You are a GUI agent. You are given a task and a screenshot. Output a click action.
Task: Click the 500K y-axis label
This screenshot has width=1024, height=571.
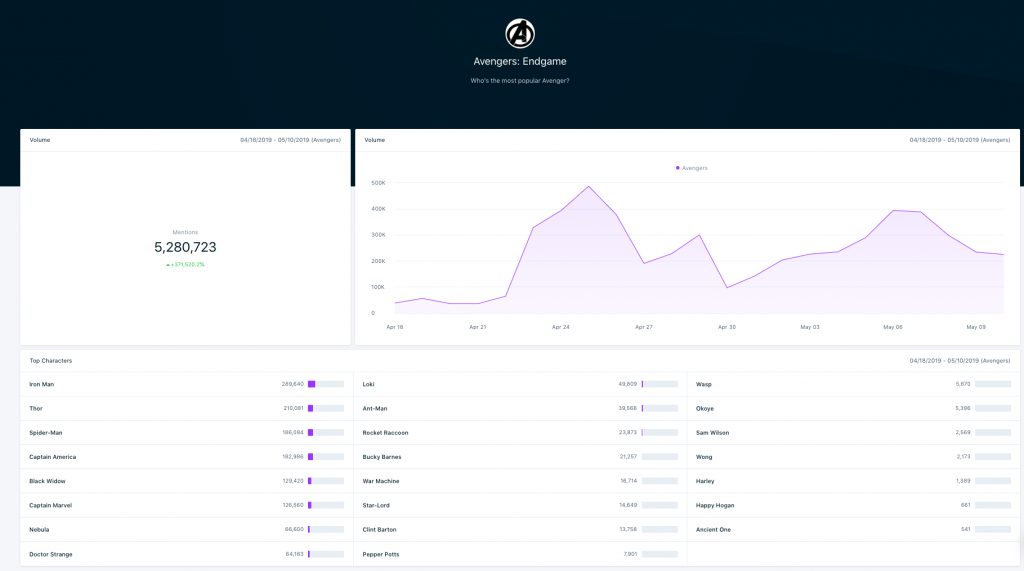[378, 183]
